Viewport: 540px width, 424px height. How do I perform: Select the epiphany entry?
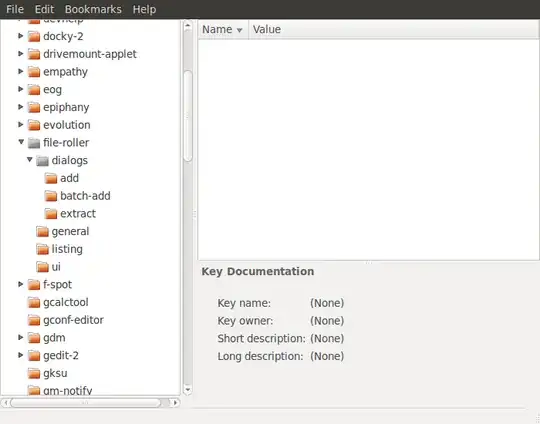pos(66,107)
